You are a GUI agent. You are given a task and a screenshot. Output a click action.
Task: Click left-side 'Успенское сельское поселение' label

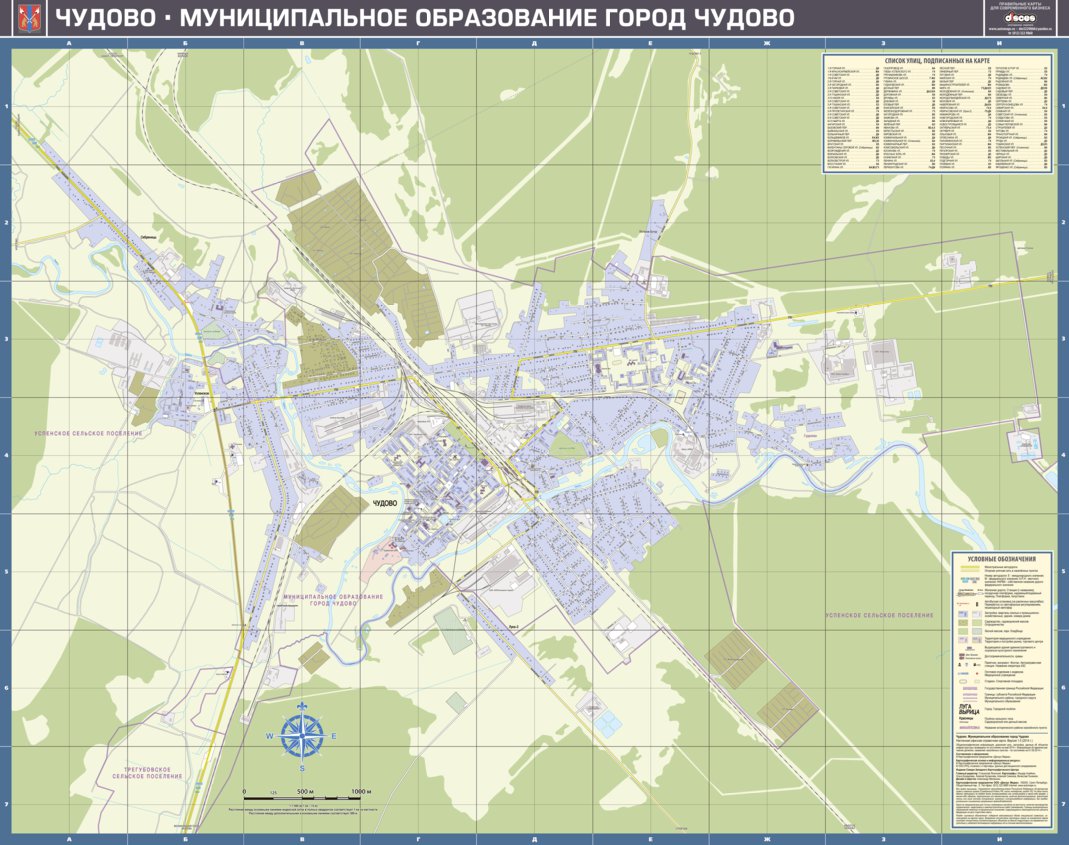coord(79,433)
